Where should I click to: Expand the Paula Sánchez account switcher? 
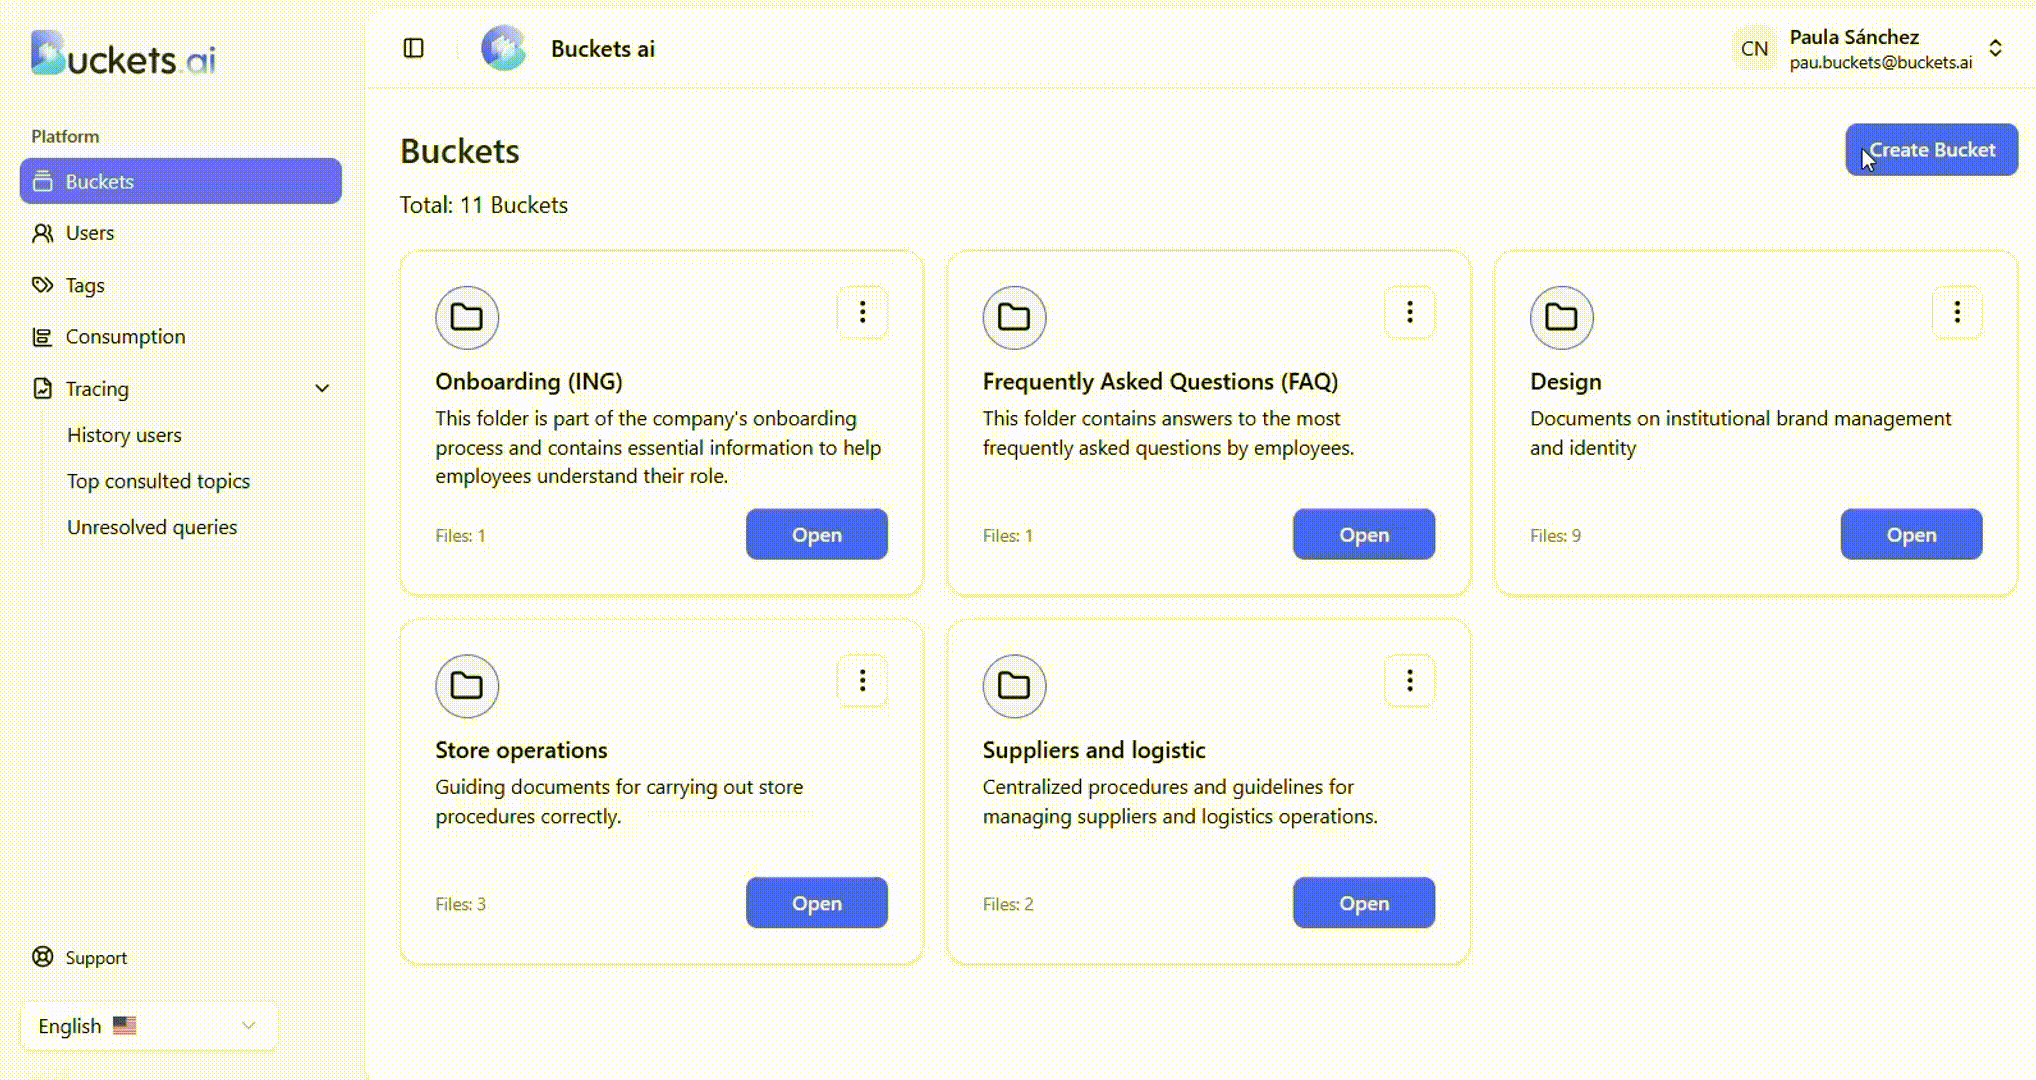[x=1994, y=48]
